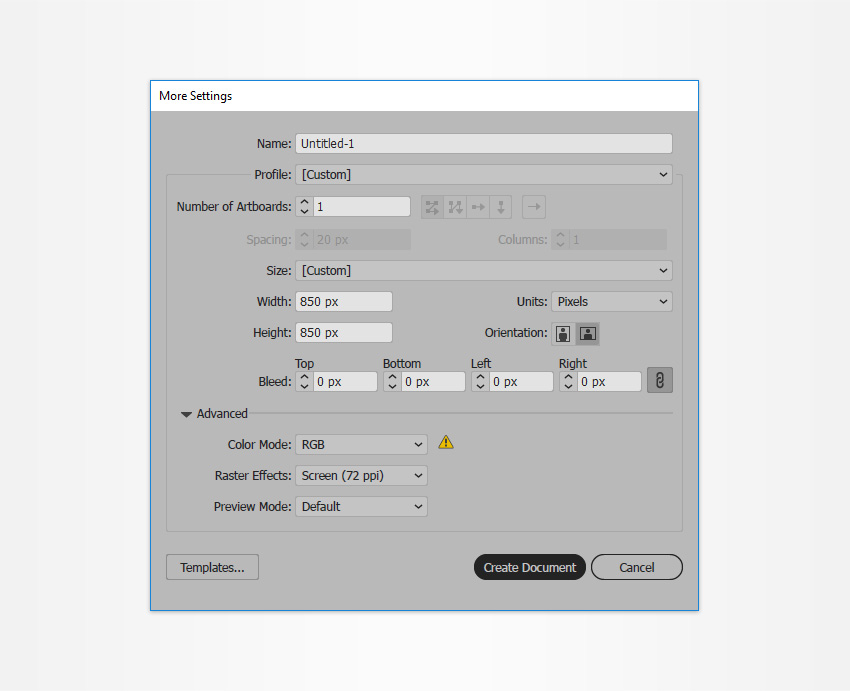Choose the Arrange by Column layout icon
850x691 pixels.
tap(501, 207)
